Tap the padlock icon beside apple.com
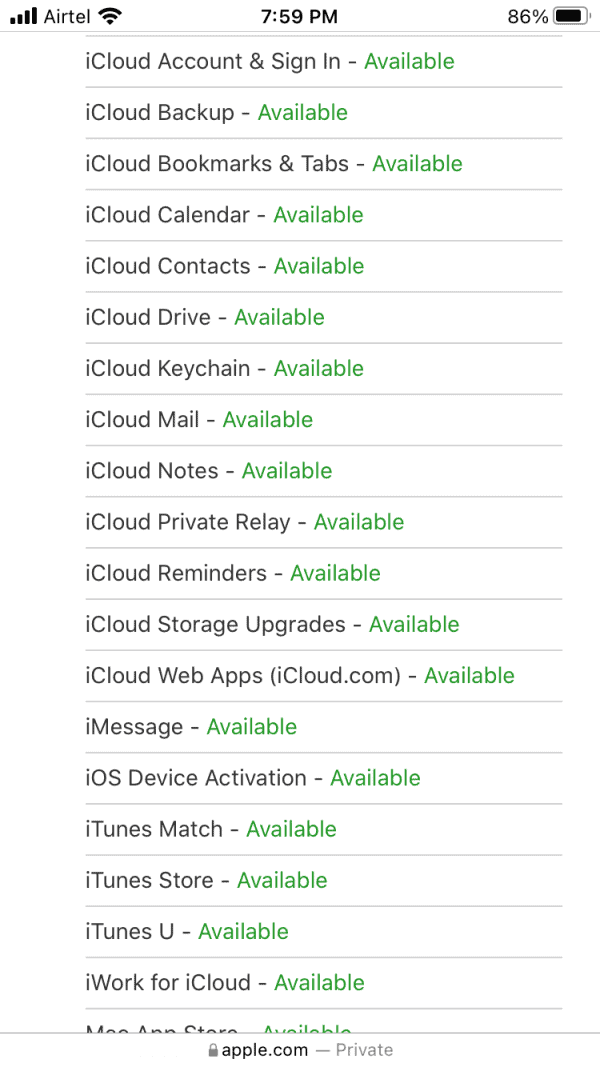The height and width of the screenshot is (1067, 600). [213, 1049]
